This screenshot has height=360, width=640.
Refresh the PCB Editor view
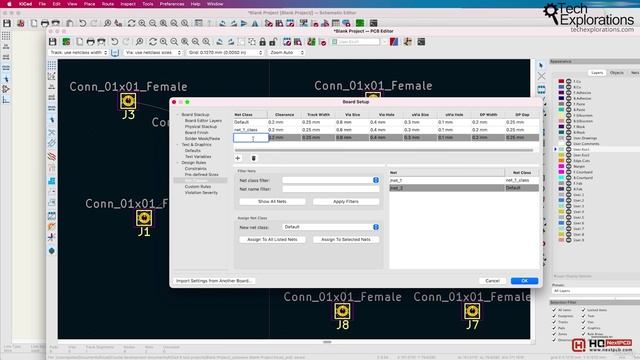(153, 42)
